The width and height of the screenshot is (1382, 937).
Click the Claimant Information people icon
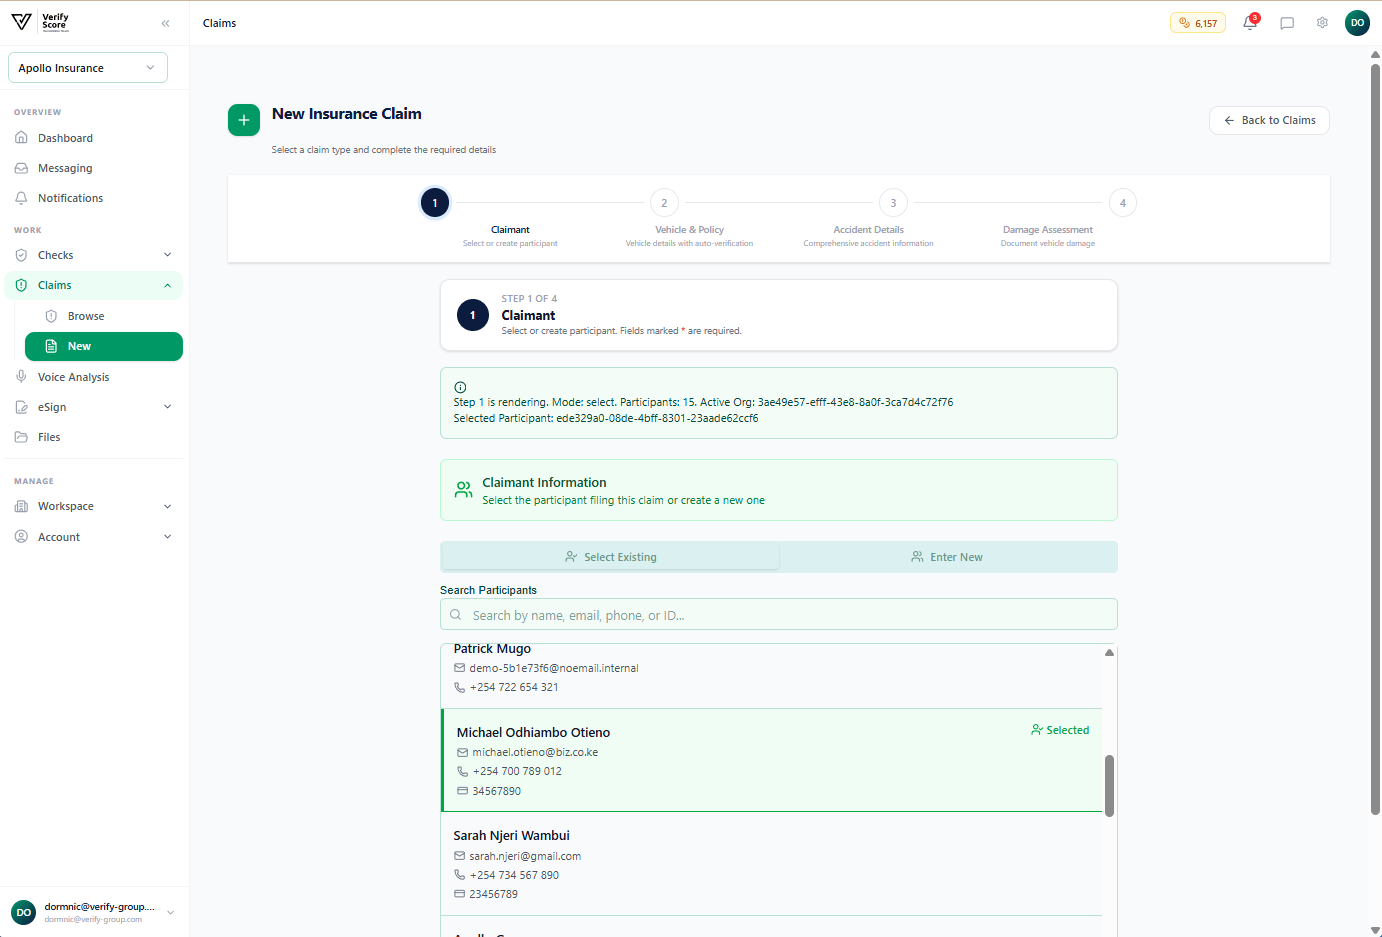(464, 490)
